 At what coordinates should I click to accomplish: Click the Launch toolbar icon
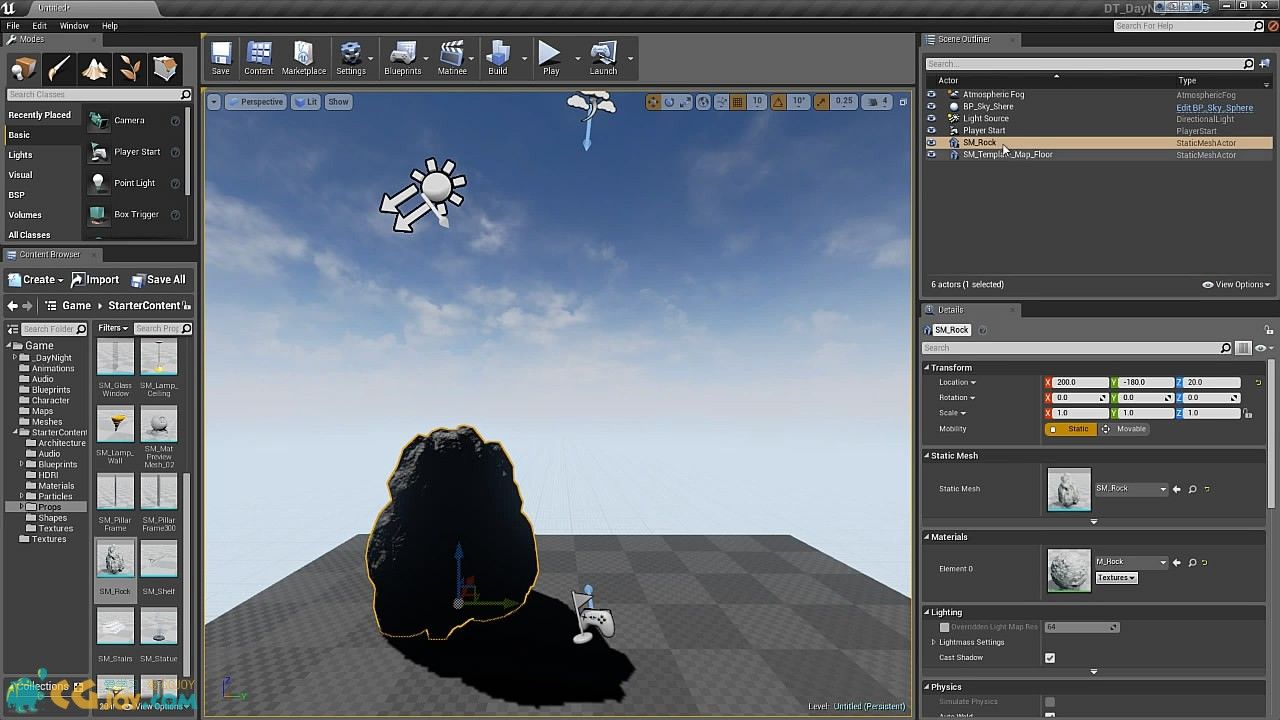click(603, 59)
